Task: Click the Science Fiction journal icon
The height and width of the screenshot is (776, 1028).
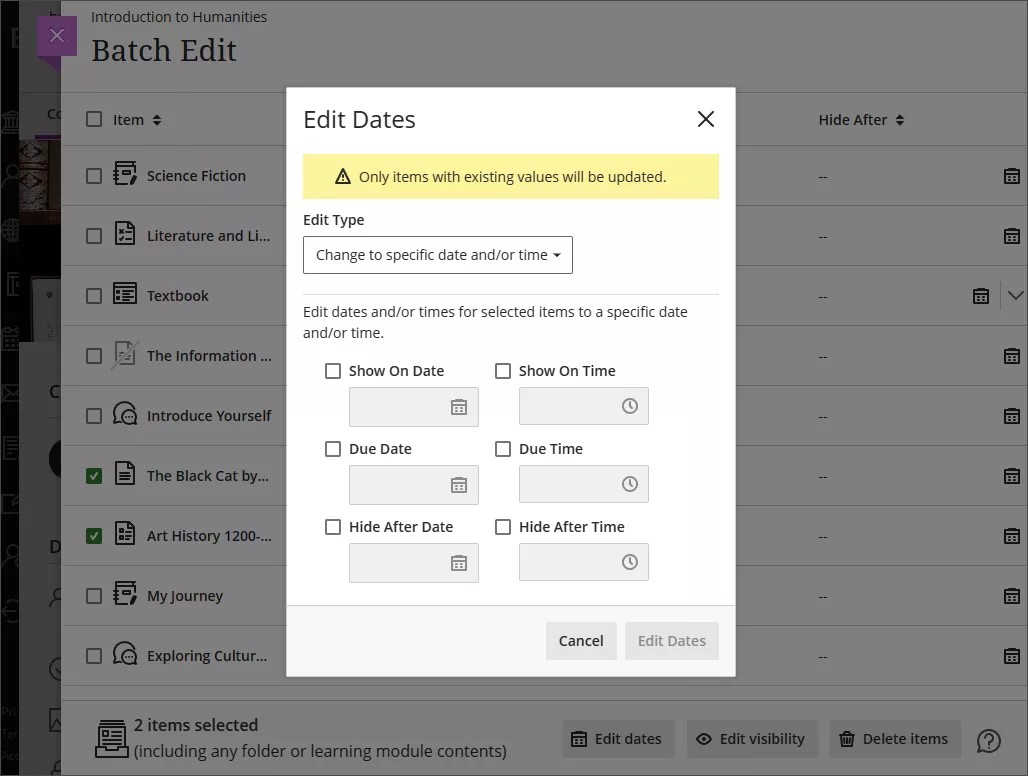Action: click(x=123, y=175)
